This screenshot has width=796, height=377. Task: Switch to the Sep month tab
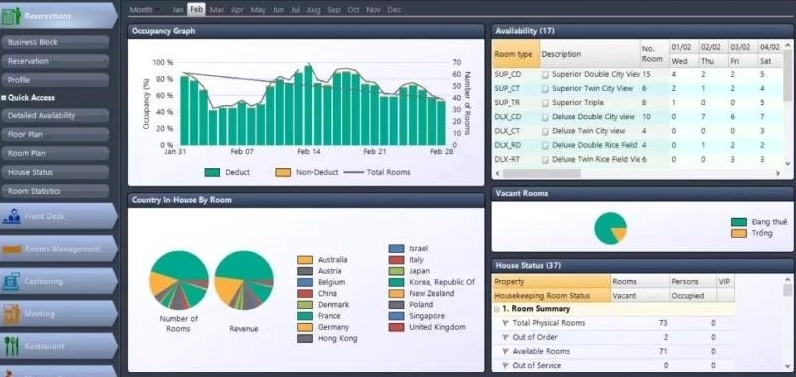point(334,10)
